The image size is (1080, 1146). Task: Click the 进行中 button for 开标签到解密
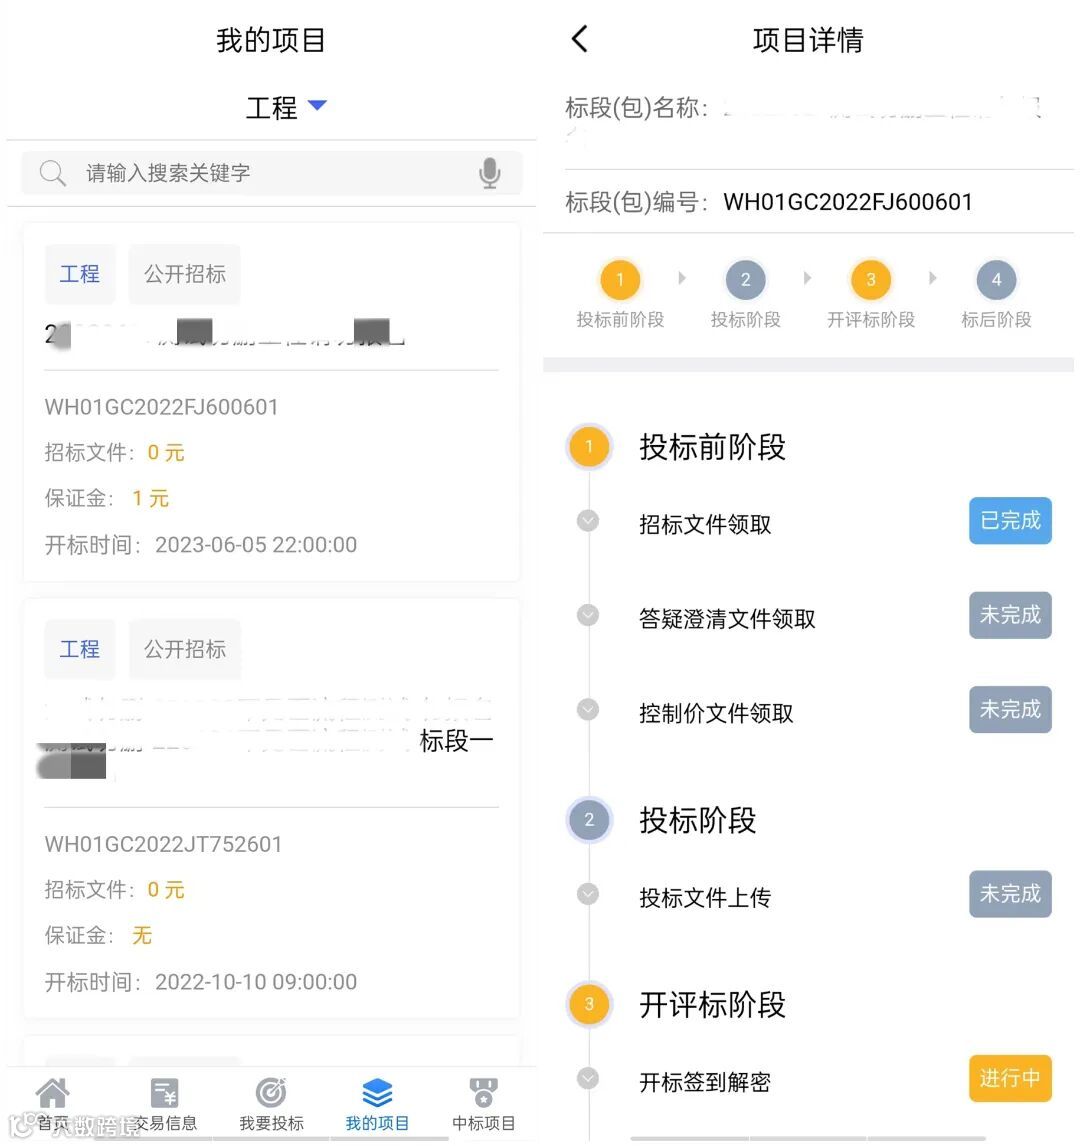[x=1010, y=1079]
